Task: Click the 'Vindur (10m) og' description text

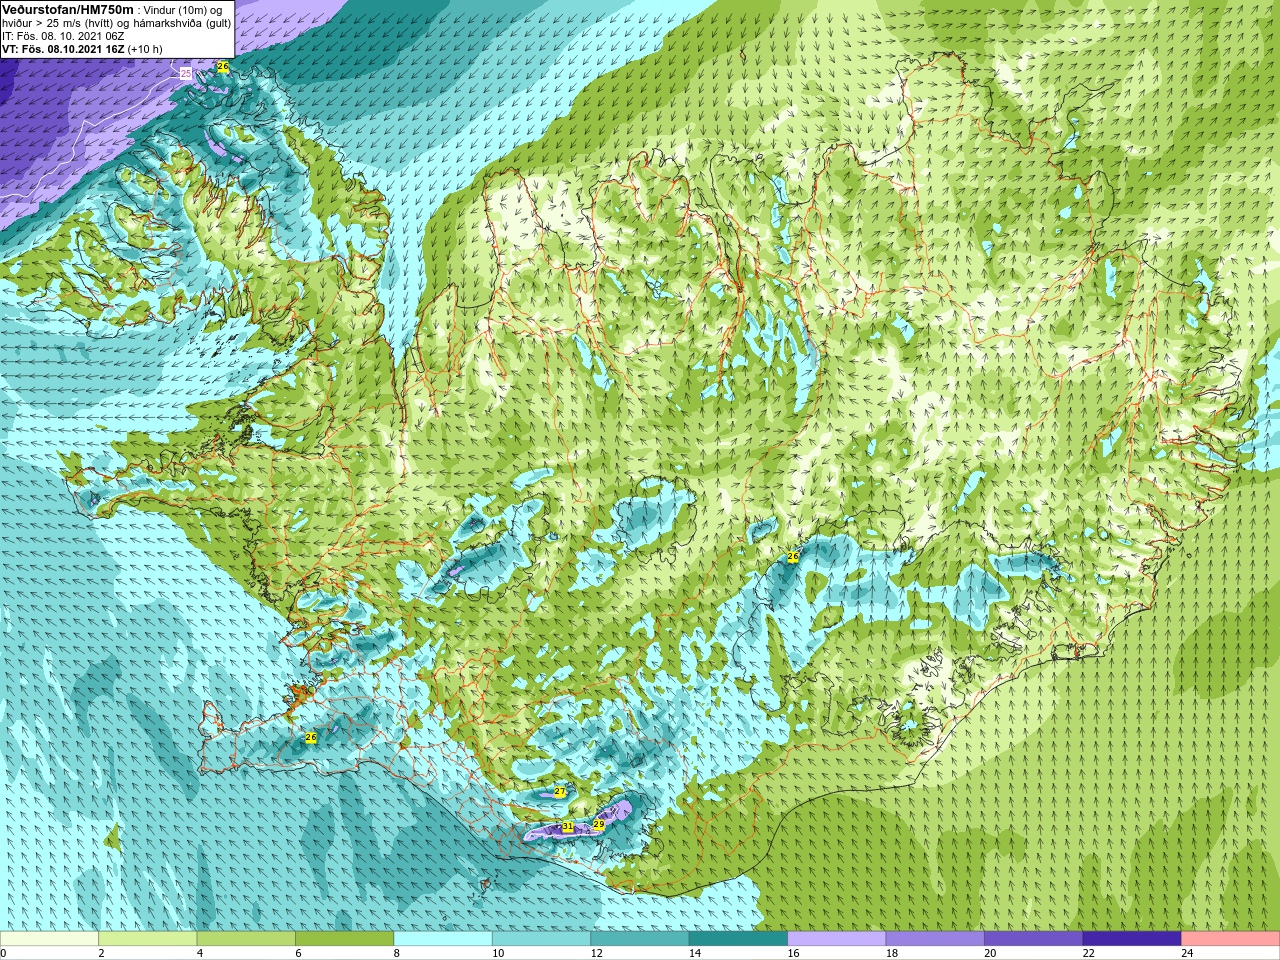Action: [x=182, y=10]
